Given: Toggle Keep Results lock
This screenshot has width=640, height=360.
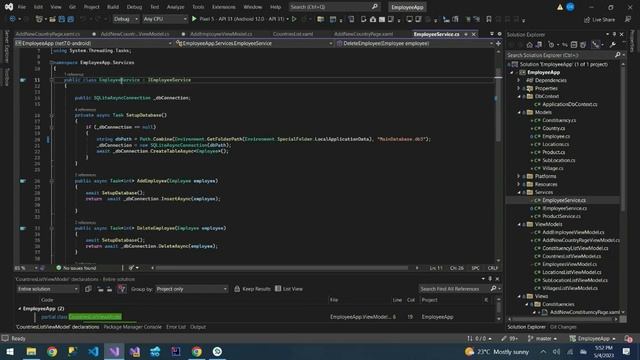Looking at the screenshot, I should pos(252,289).
